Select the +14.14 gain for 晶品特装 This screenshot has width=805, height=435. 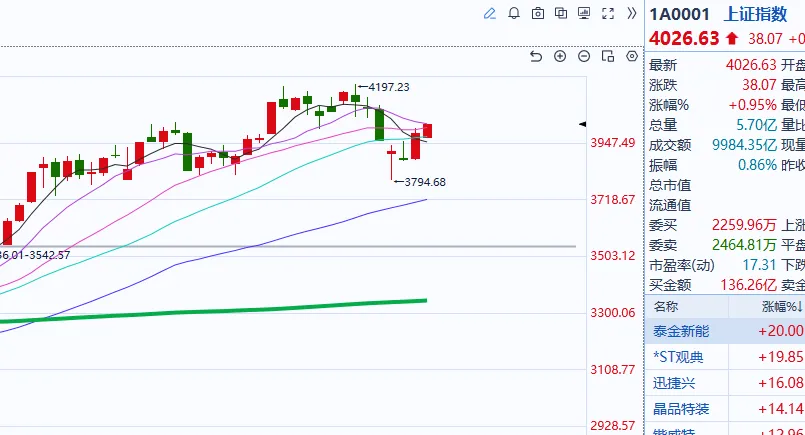click(781, 409)
